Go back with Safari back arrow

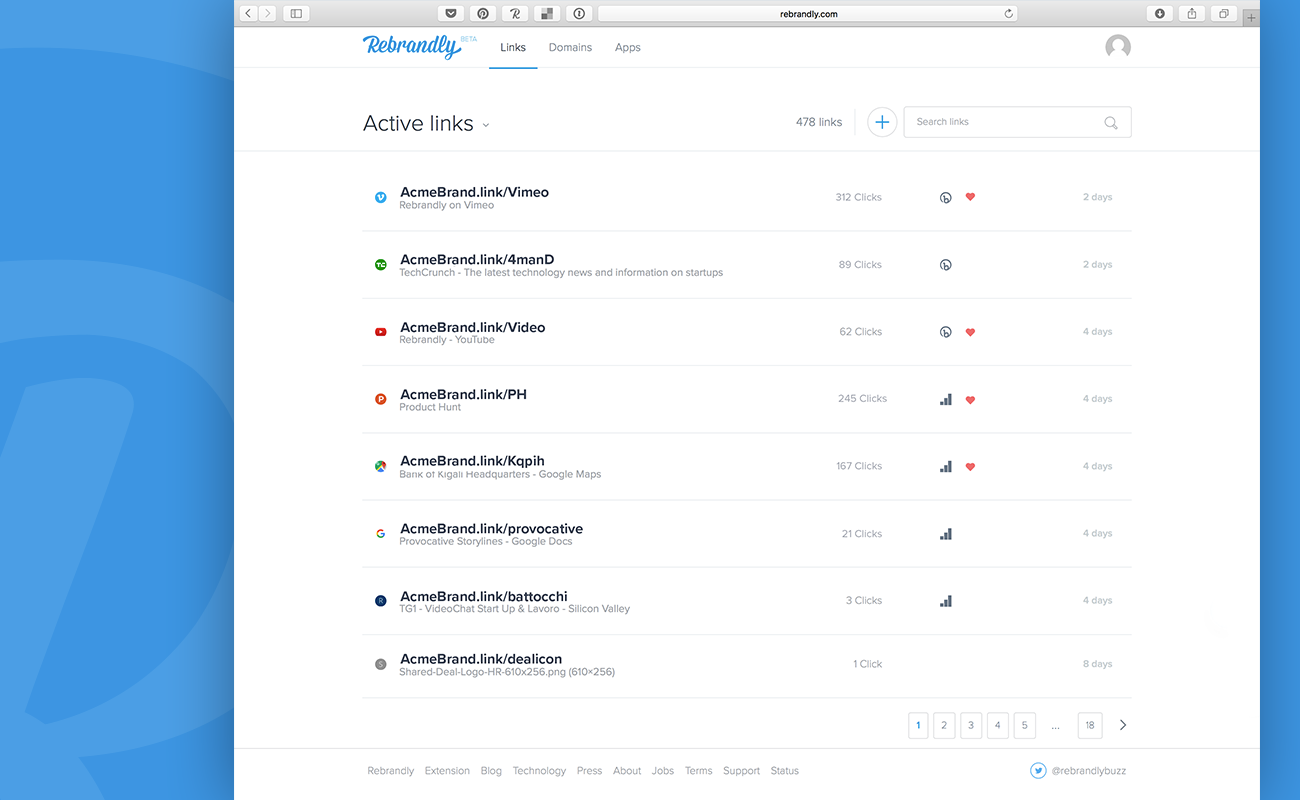tap(248, 14)
